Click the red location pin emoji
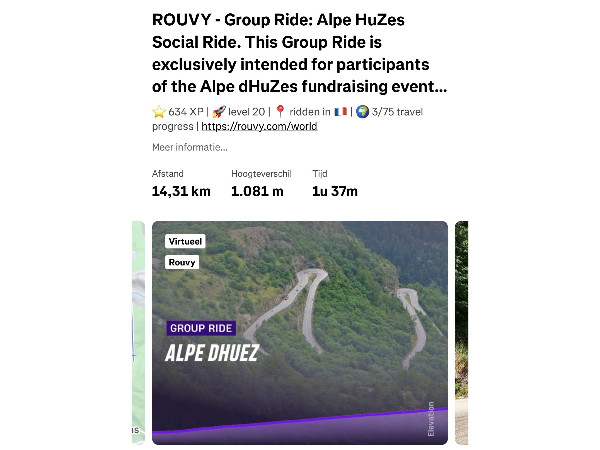600x450 pixels. click(x=280, y=112)
